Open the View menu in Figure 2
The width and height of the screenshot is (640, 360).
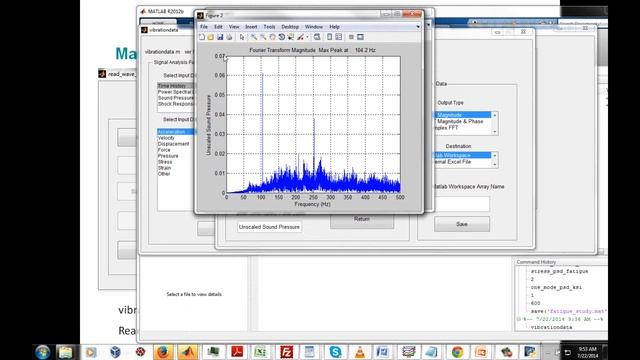click(x=234, y=27)
